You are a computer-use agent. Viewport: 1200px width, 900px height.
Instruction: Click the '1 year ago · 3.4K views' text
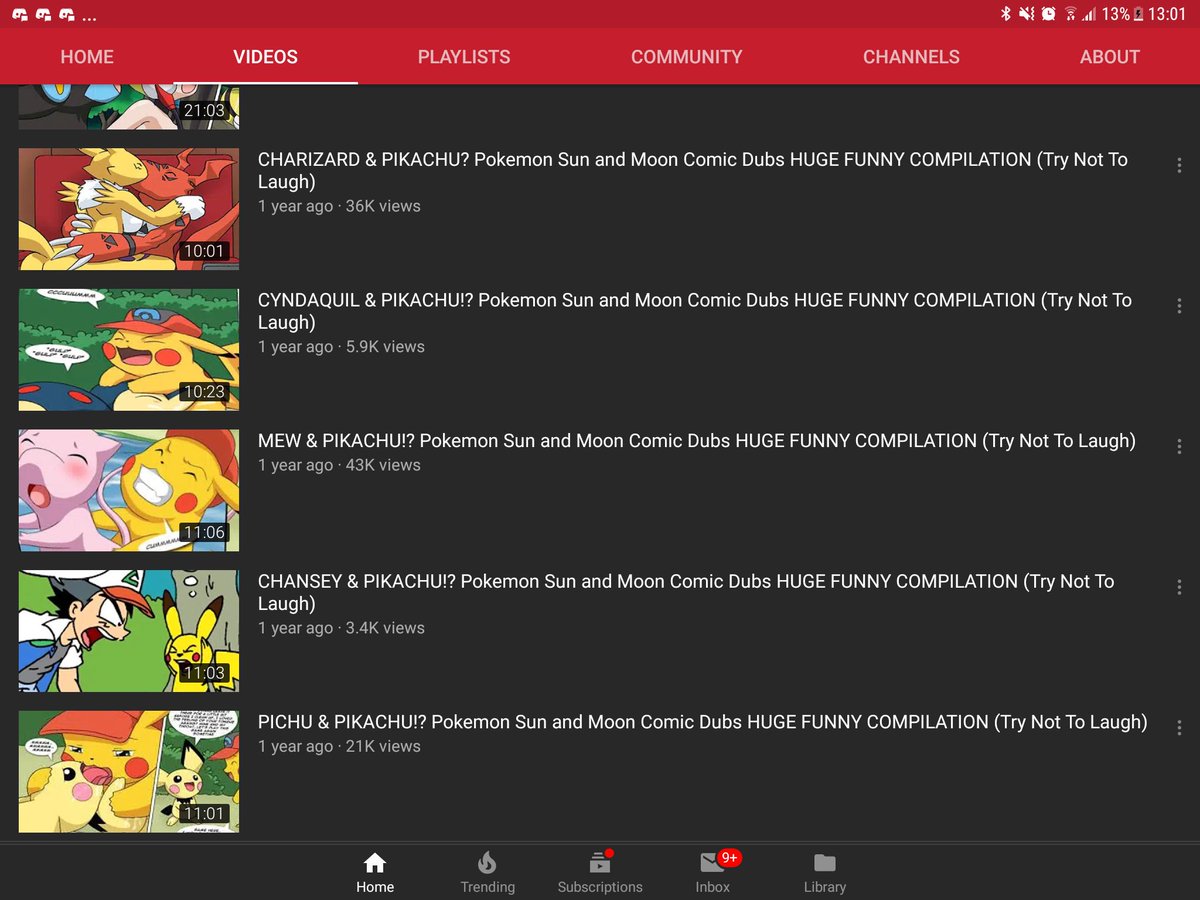(x=341, y=628)
